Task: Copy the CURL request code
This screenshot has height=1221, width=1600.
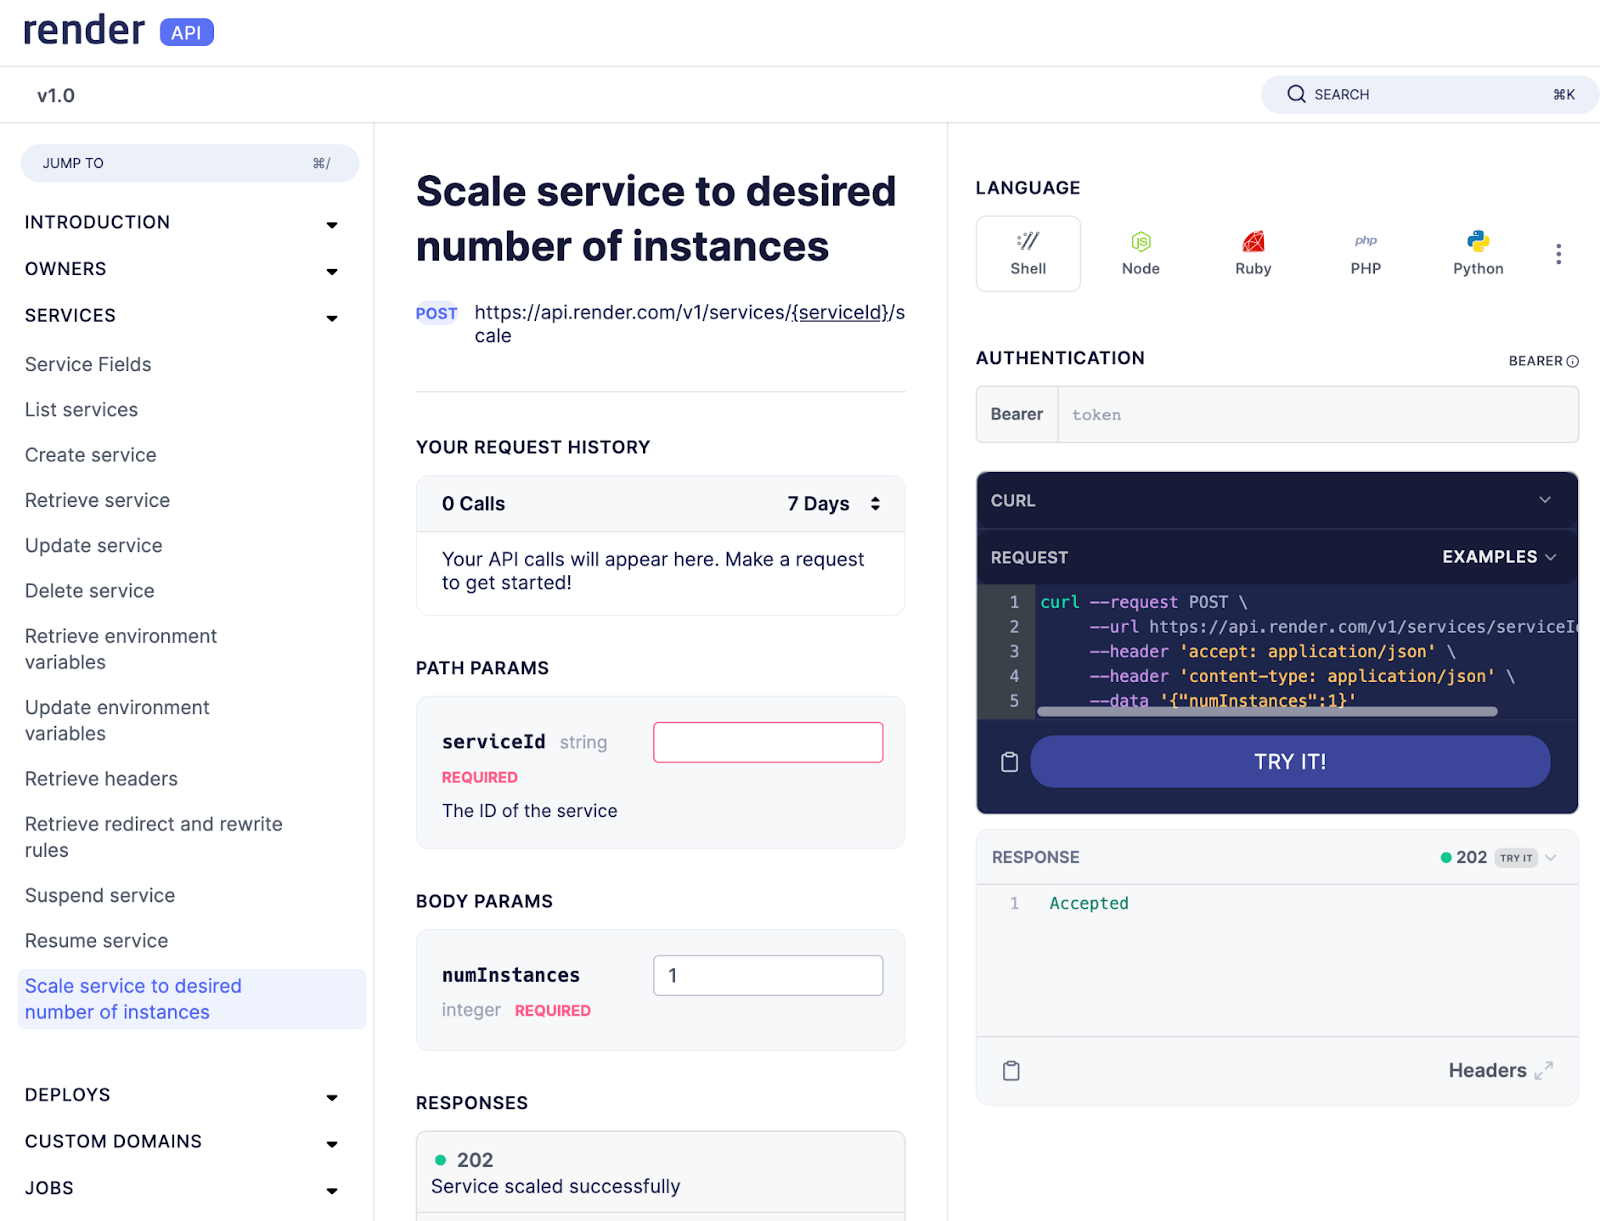Action: coord(1008,761)
